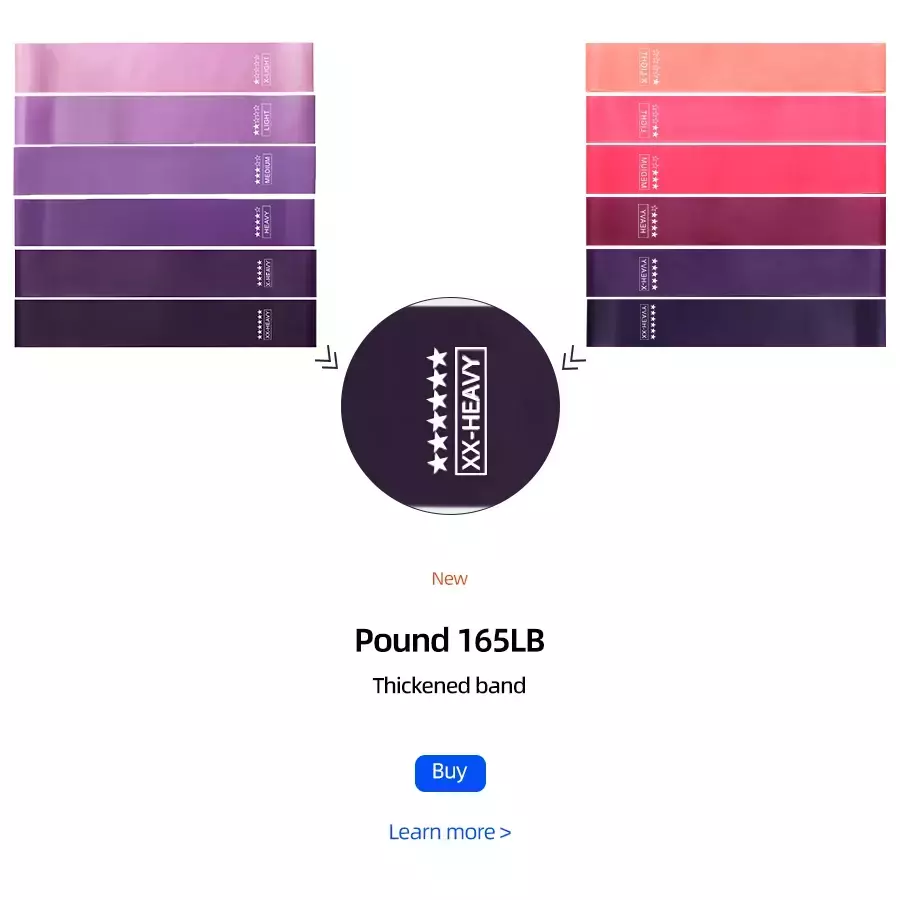
Task: Choose the dark XX-HEAVY band in red set
Action: (x=736, y=323)
